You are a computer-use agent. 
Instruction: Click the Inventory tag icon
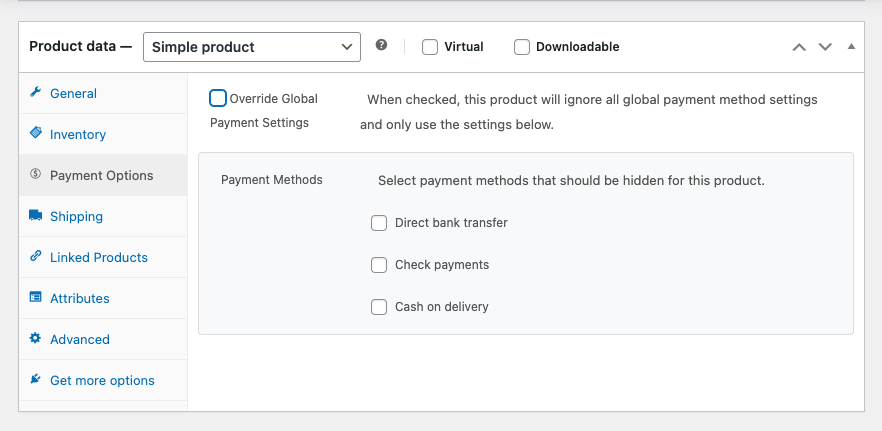(36, 133)
